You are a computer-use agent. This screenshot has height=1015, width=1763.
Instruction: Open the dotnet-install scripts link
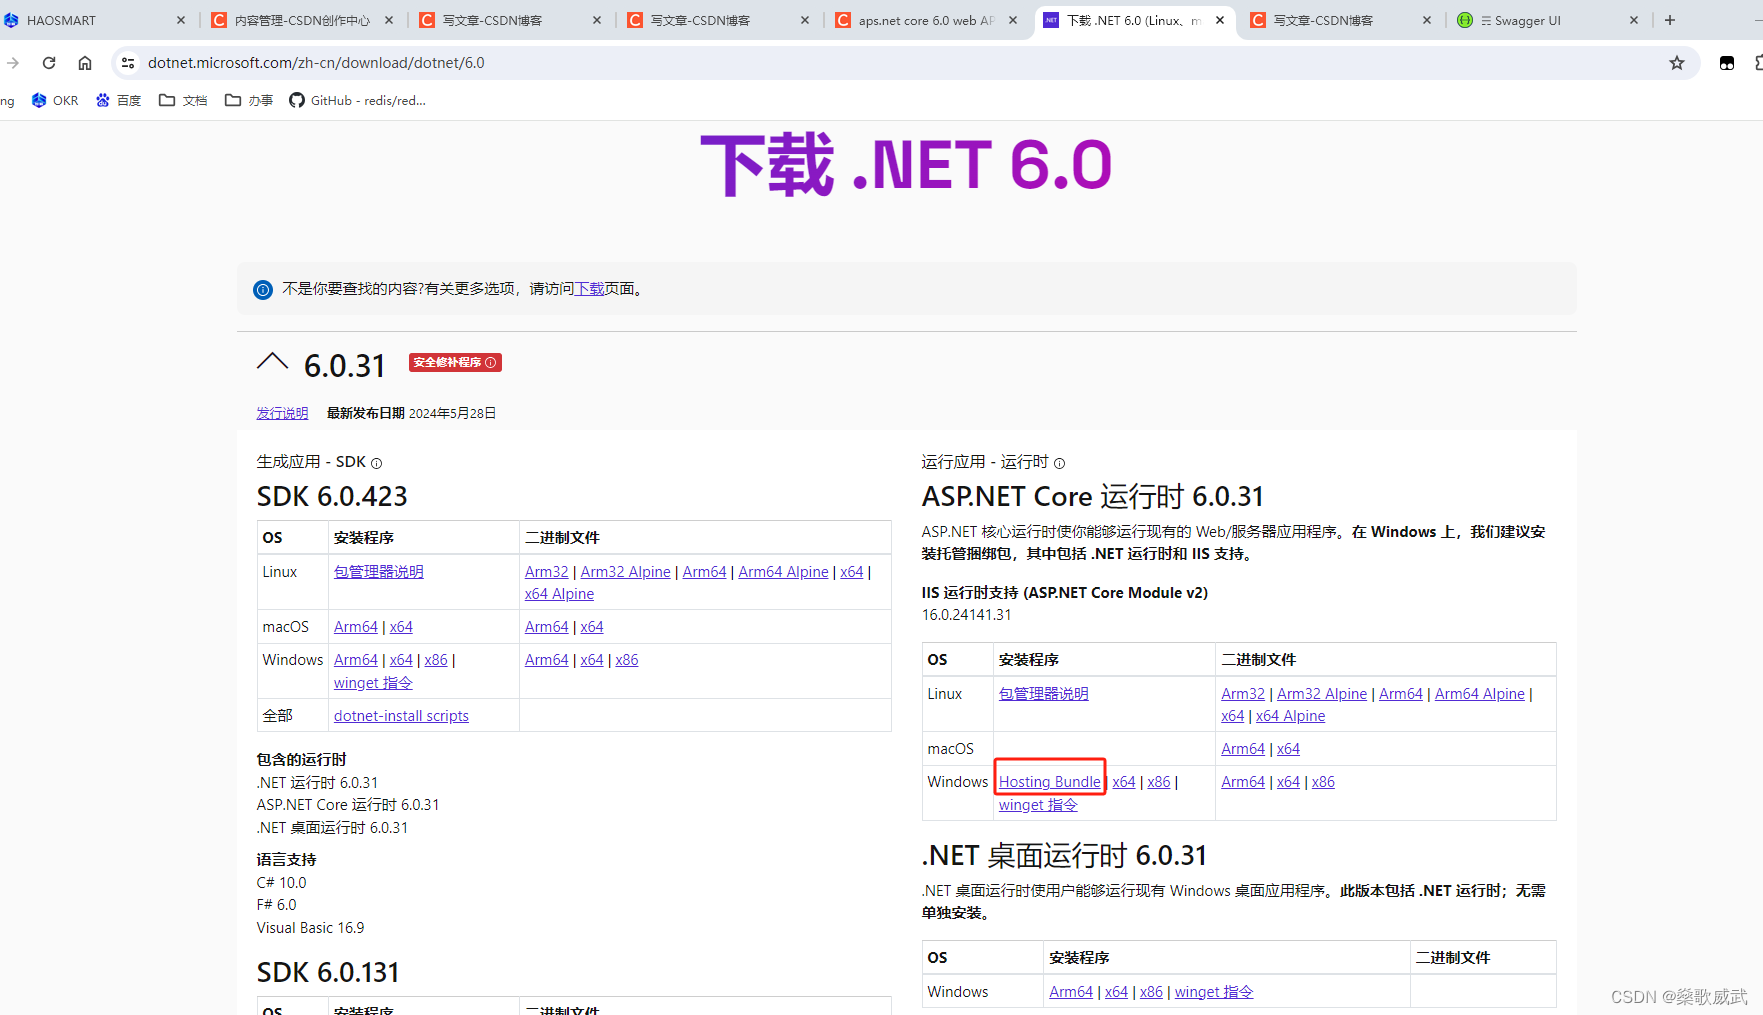pos(401,716)
